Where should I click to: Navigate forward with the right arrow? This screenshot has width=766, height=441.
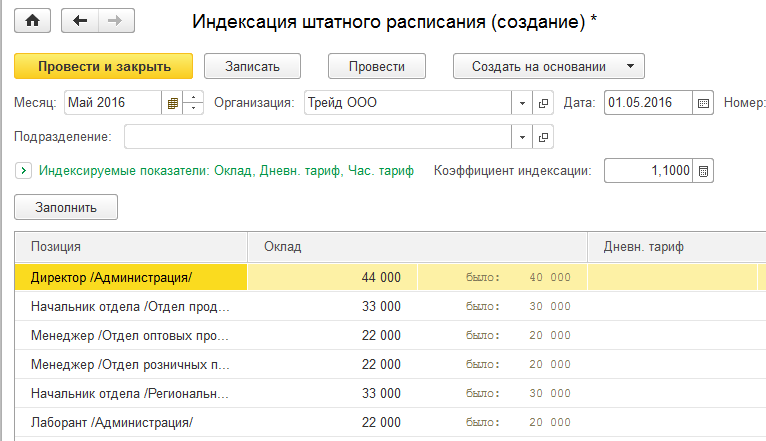click(115, 20)
